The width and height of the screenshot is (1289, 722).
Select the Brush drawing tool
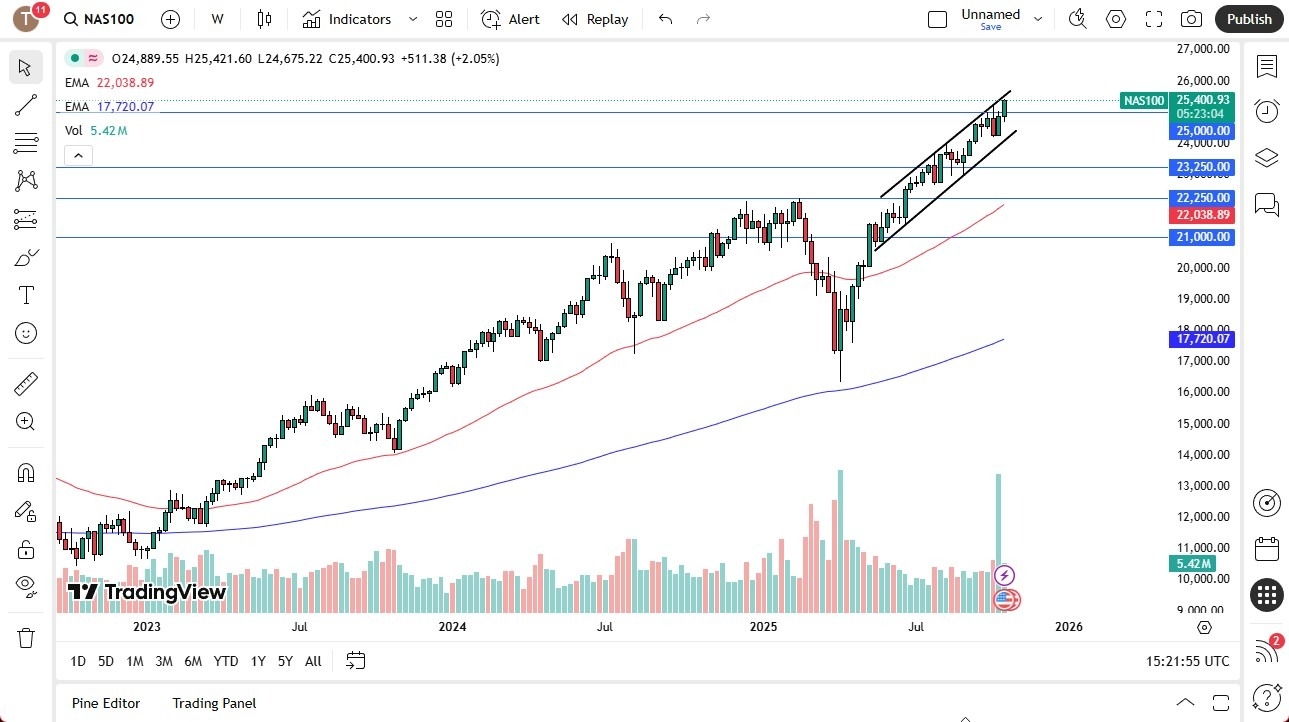tap(26, 257)
